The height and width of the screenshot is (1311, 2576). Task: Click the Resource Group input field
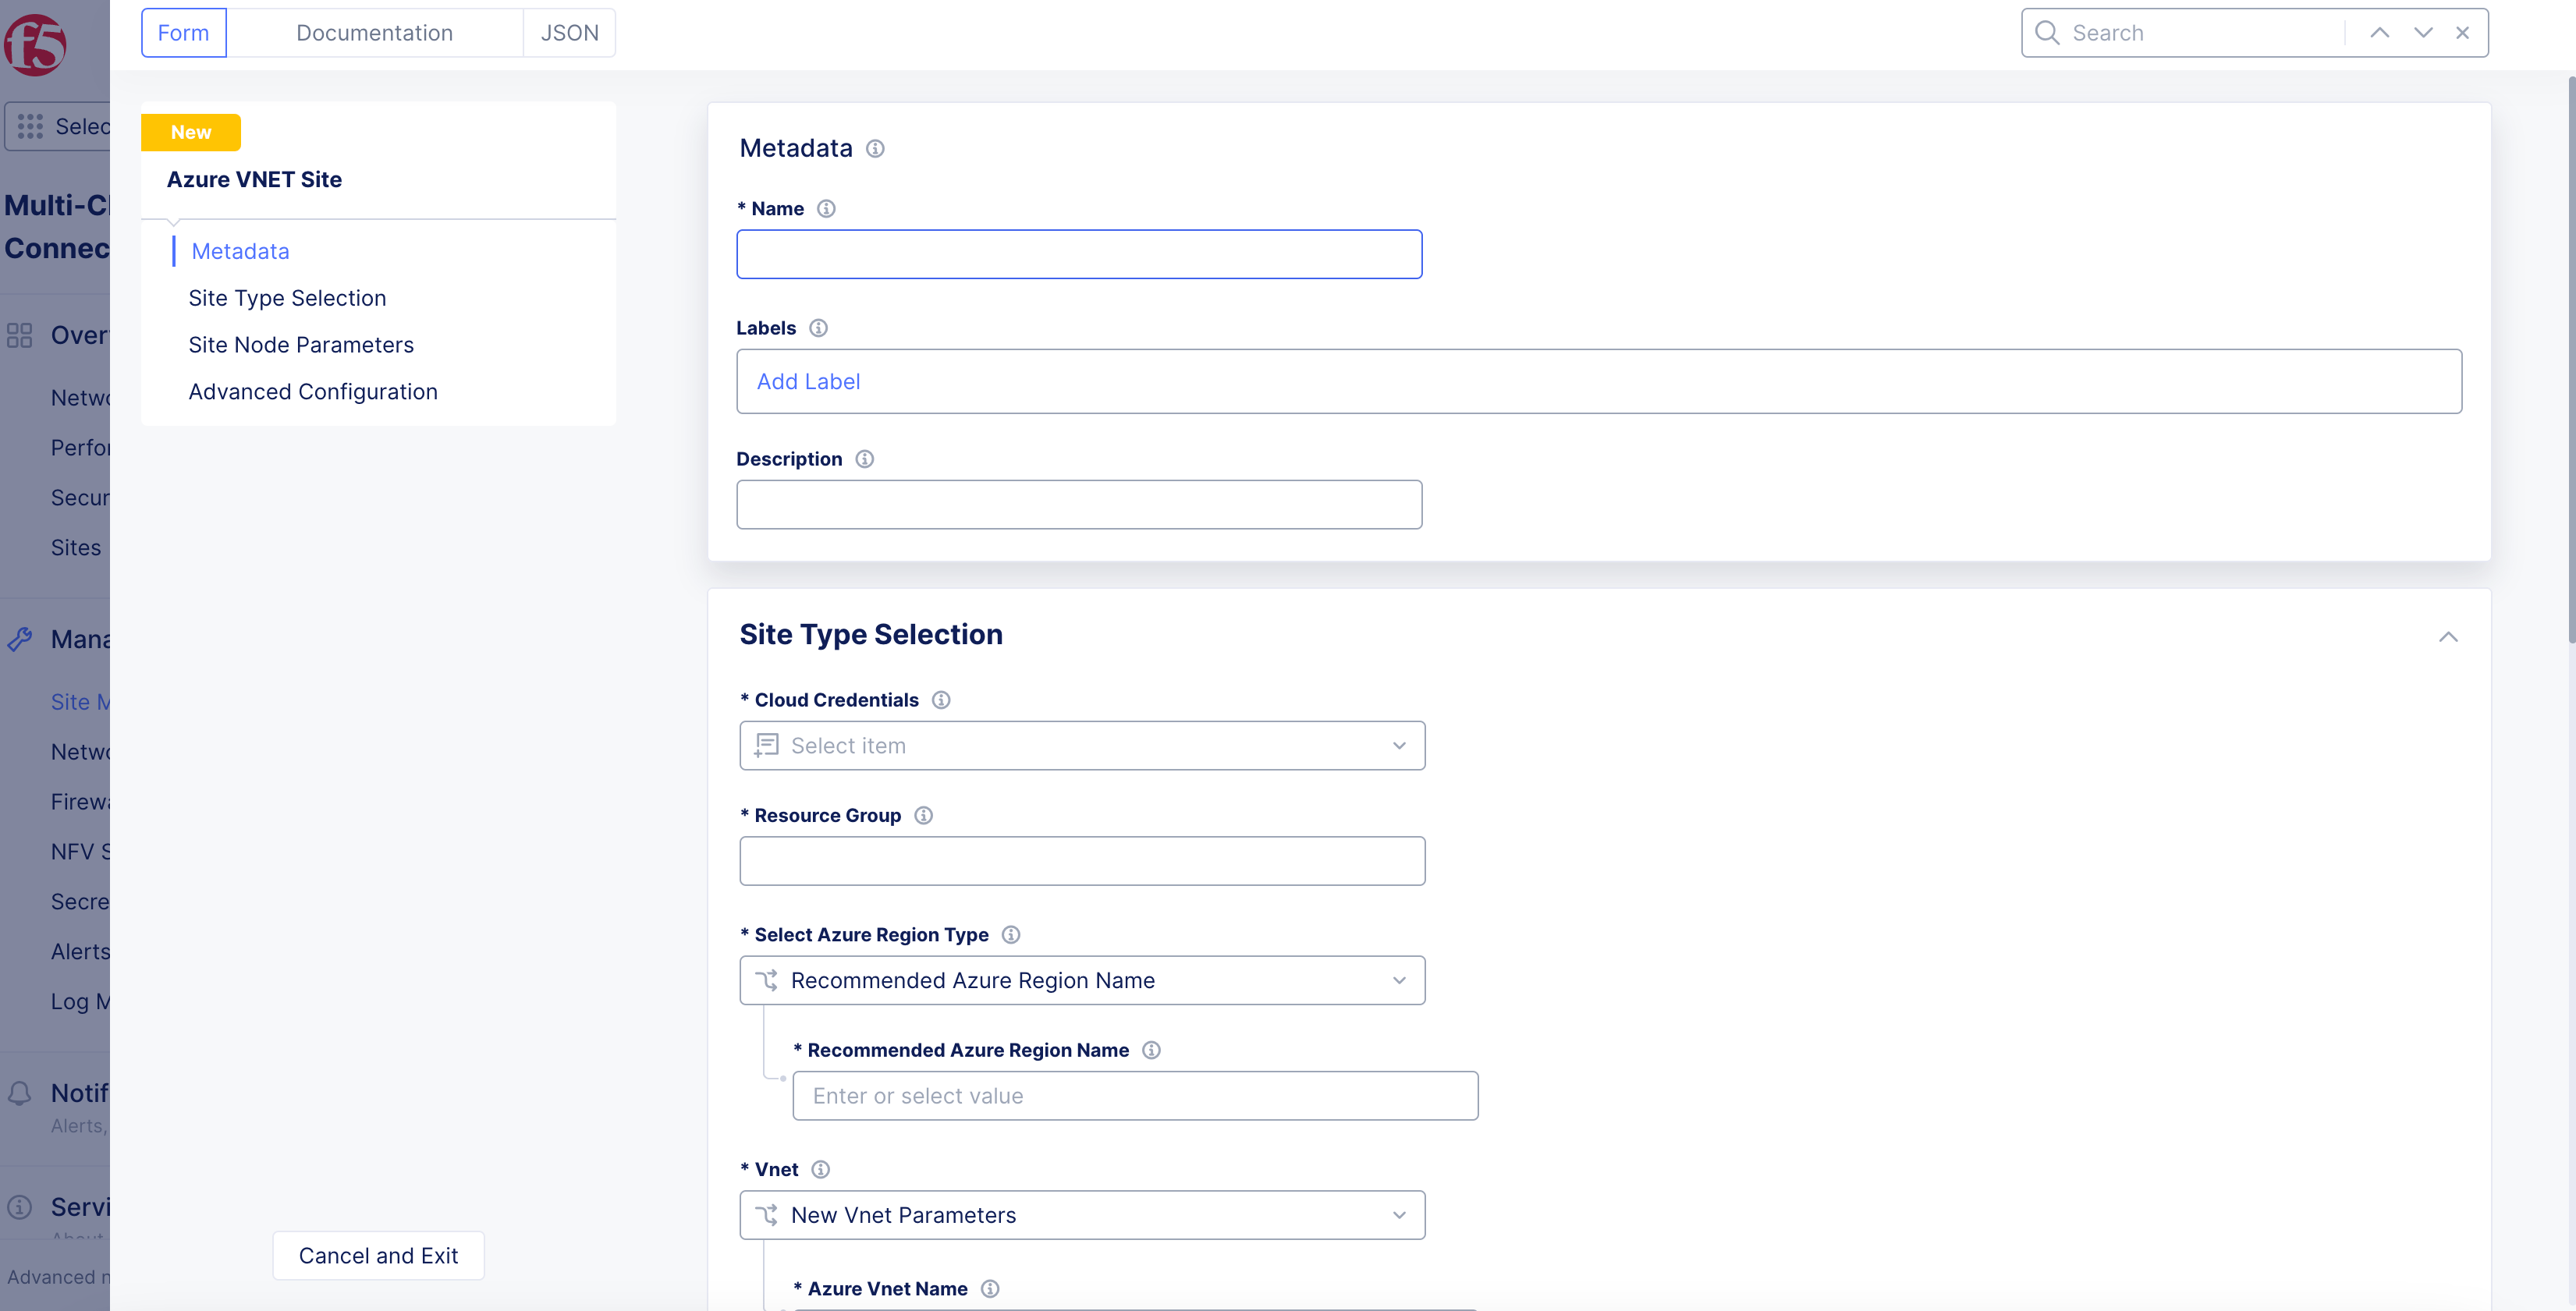click(1081, 860)
